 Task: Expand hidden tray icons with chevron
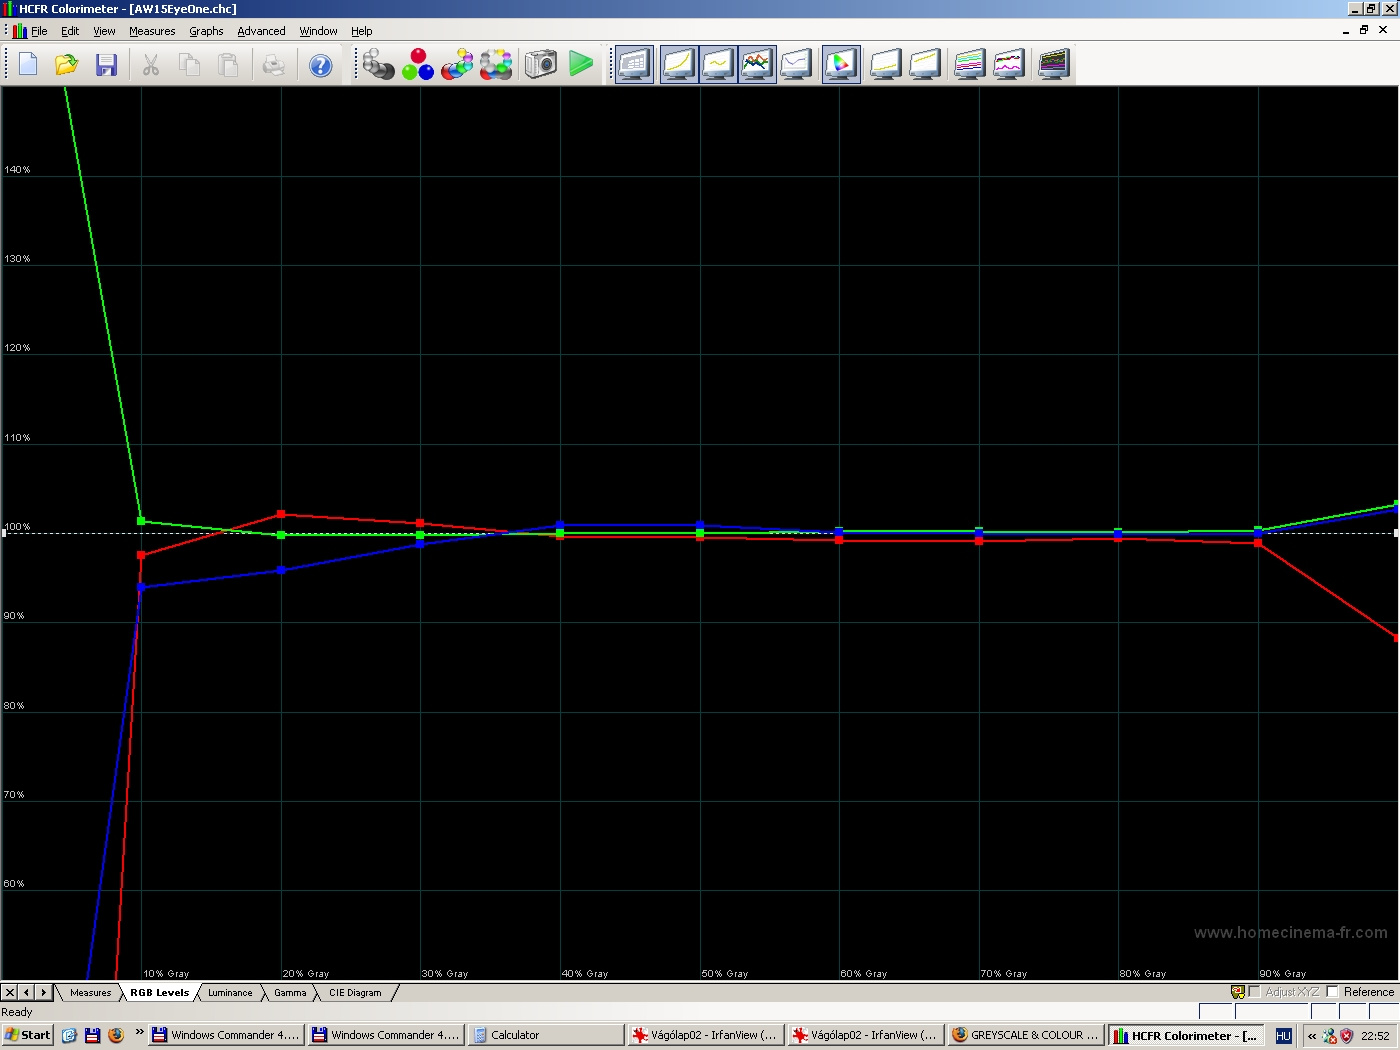click(1312, 1036)
